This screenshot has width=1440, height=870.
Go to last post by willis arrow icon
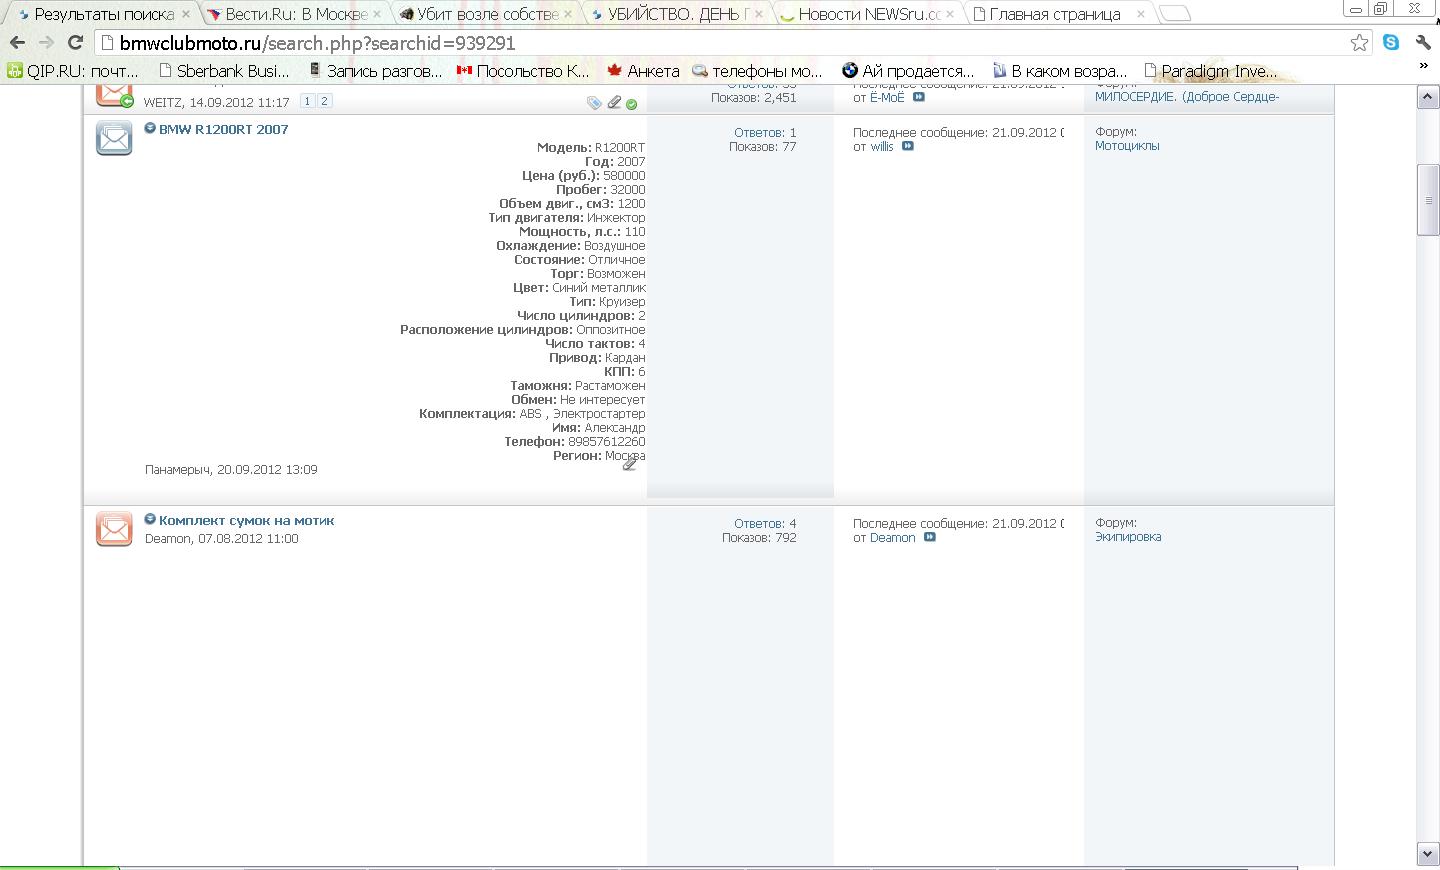click(908, 146)
